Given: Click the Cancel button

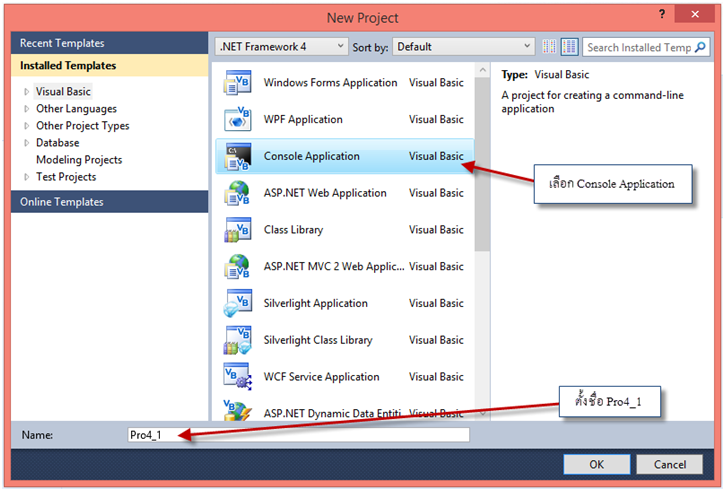Looking at the screenshot, I should [x=670, y=464].
